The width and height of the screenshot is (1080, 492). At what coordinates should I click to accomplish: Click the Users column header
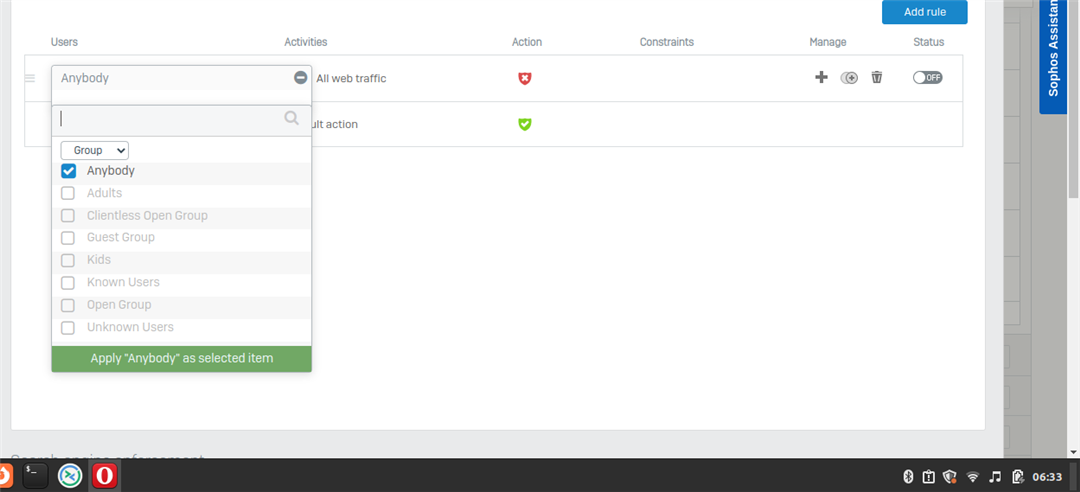pos(64,42)
